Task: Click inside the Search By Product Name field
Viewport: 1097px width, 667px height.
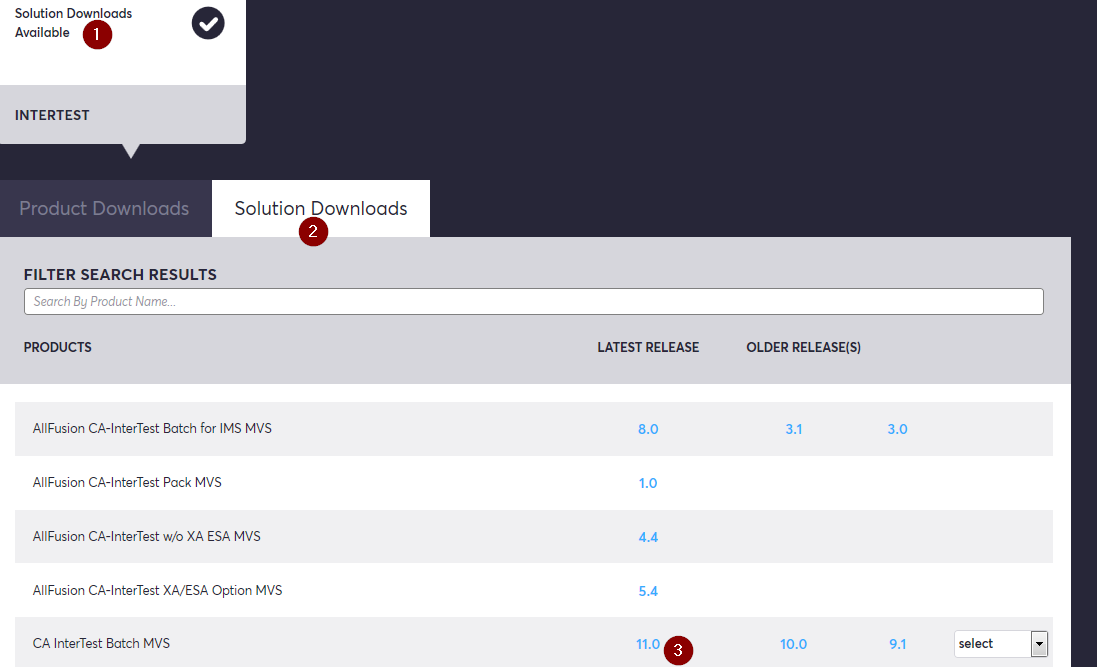Action: 533,301
